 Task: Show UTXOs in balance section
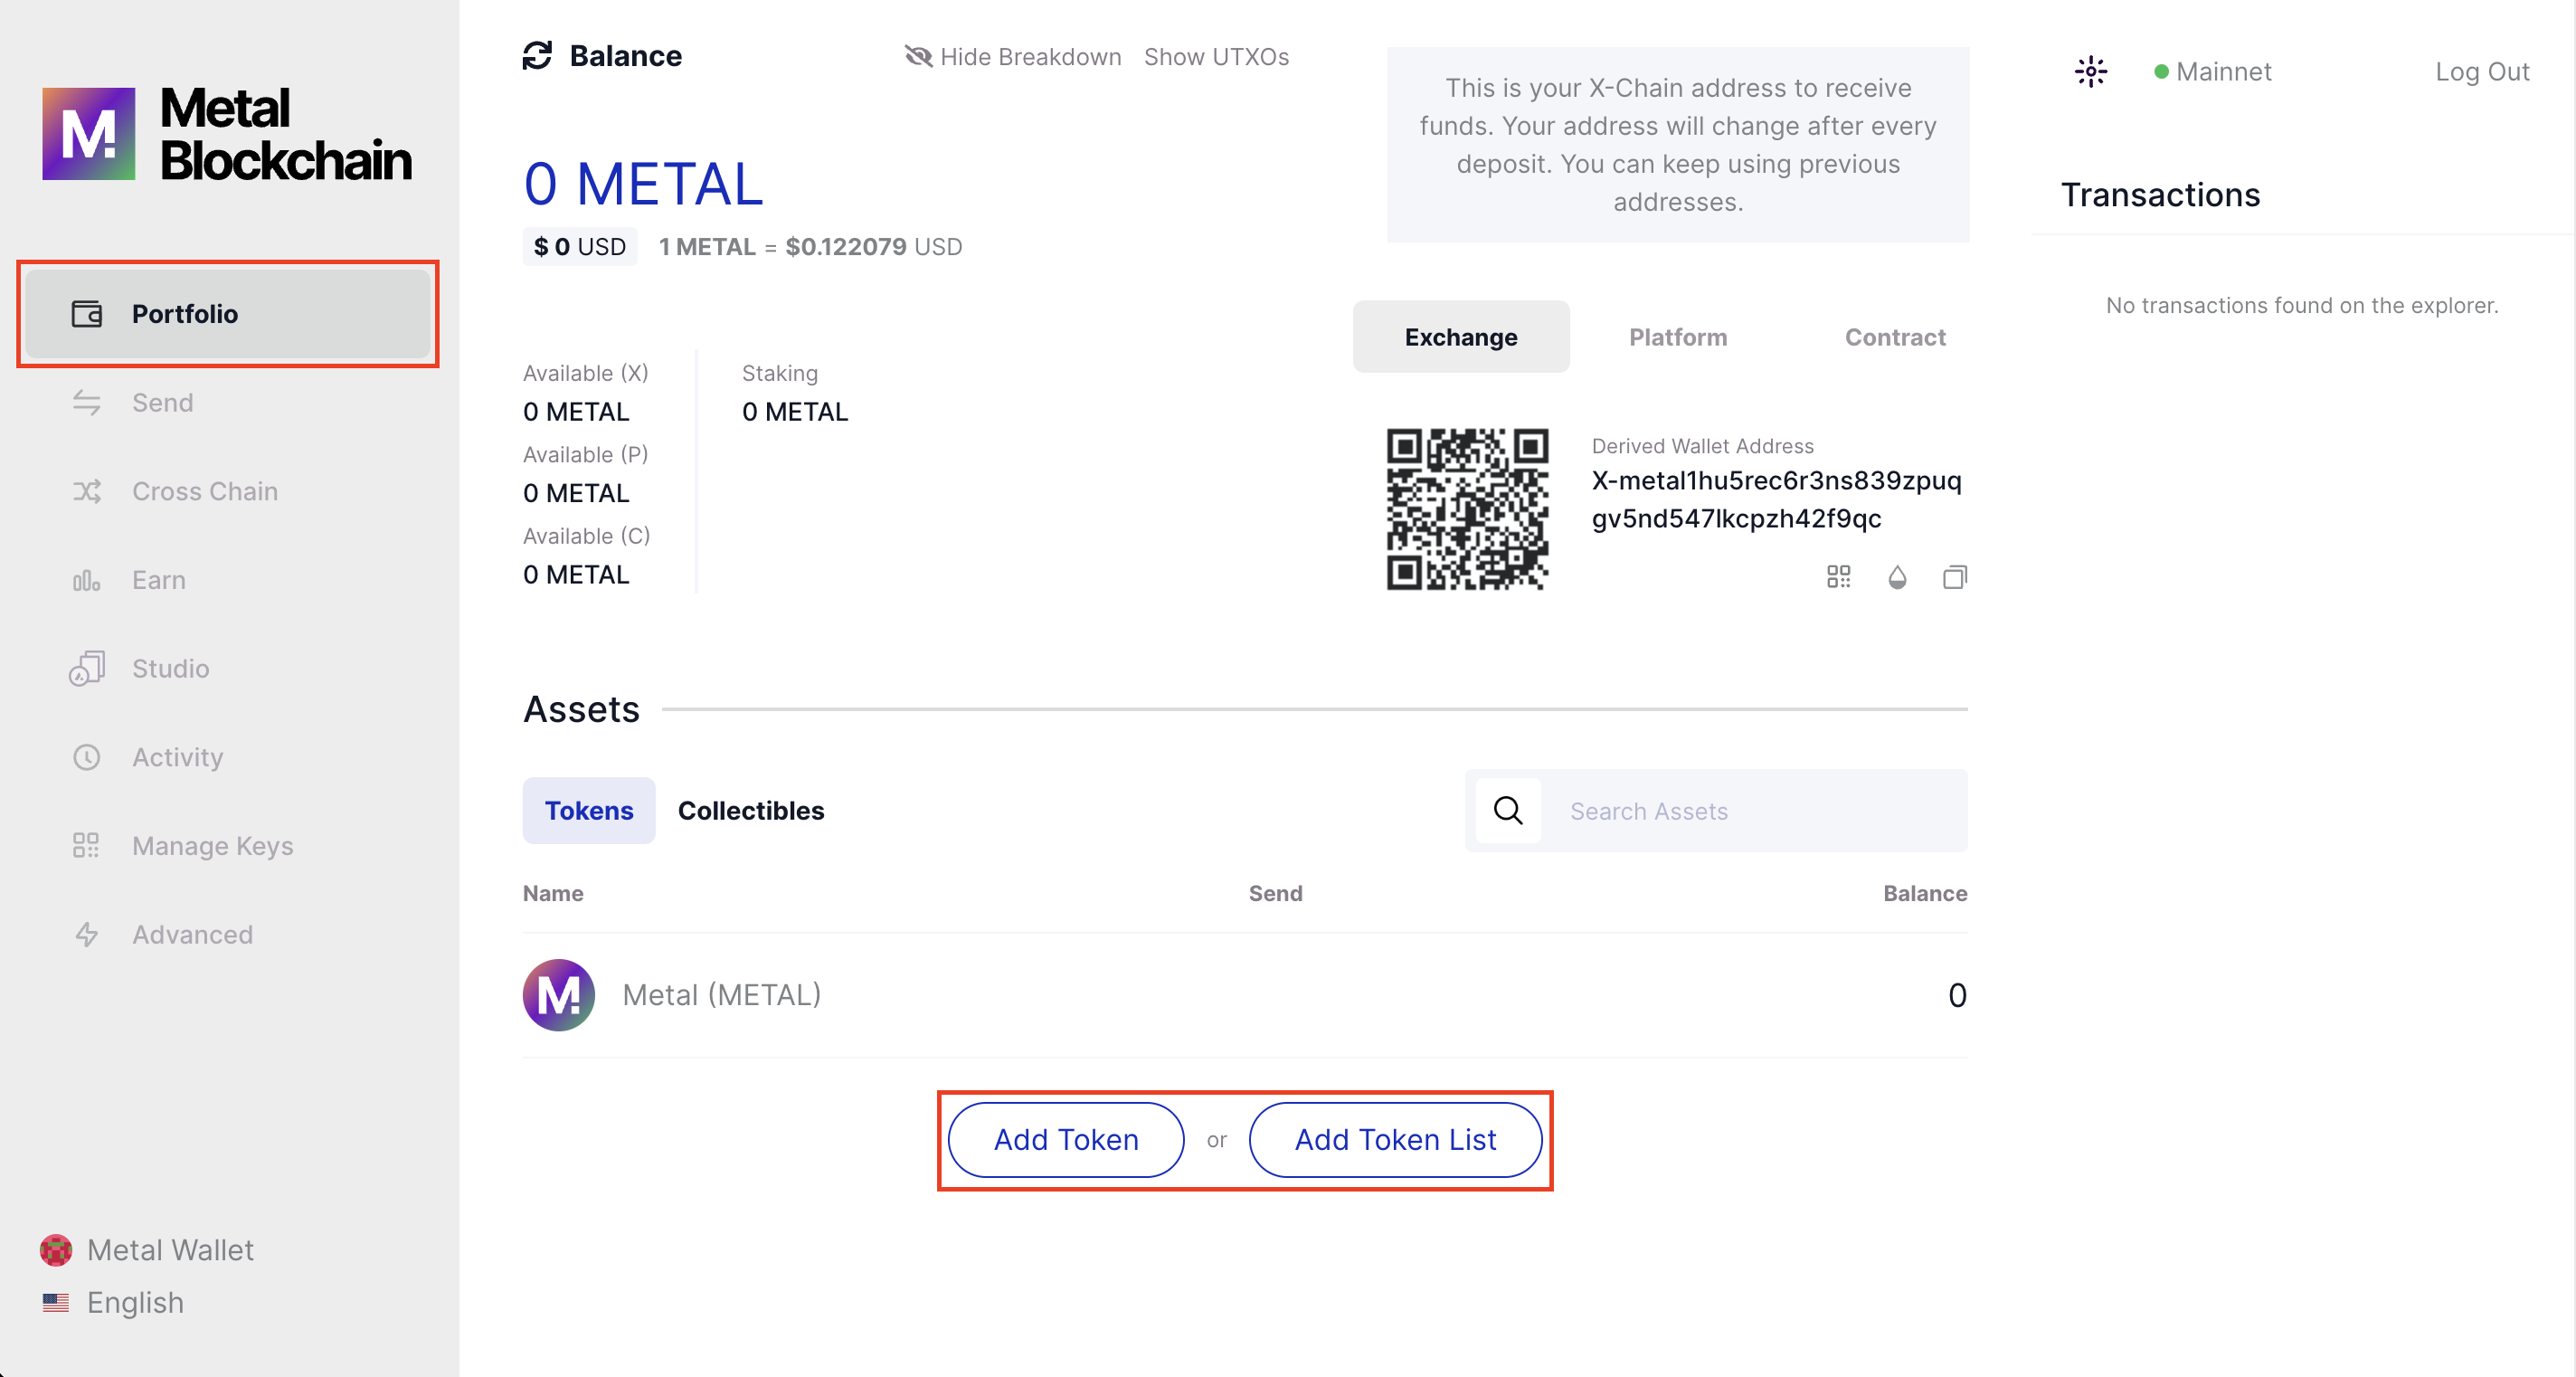pyautogui.click(x=1216, y=57)
